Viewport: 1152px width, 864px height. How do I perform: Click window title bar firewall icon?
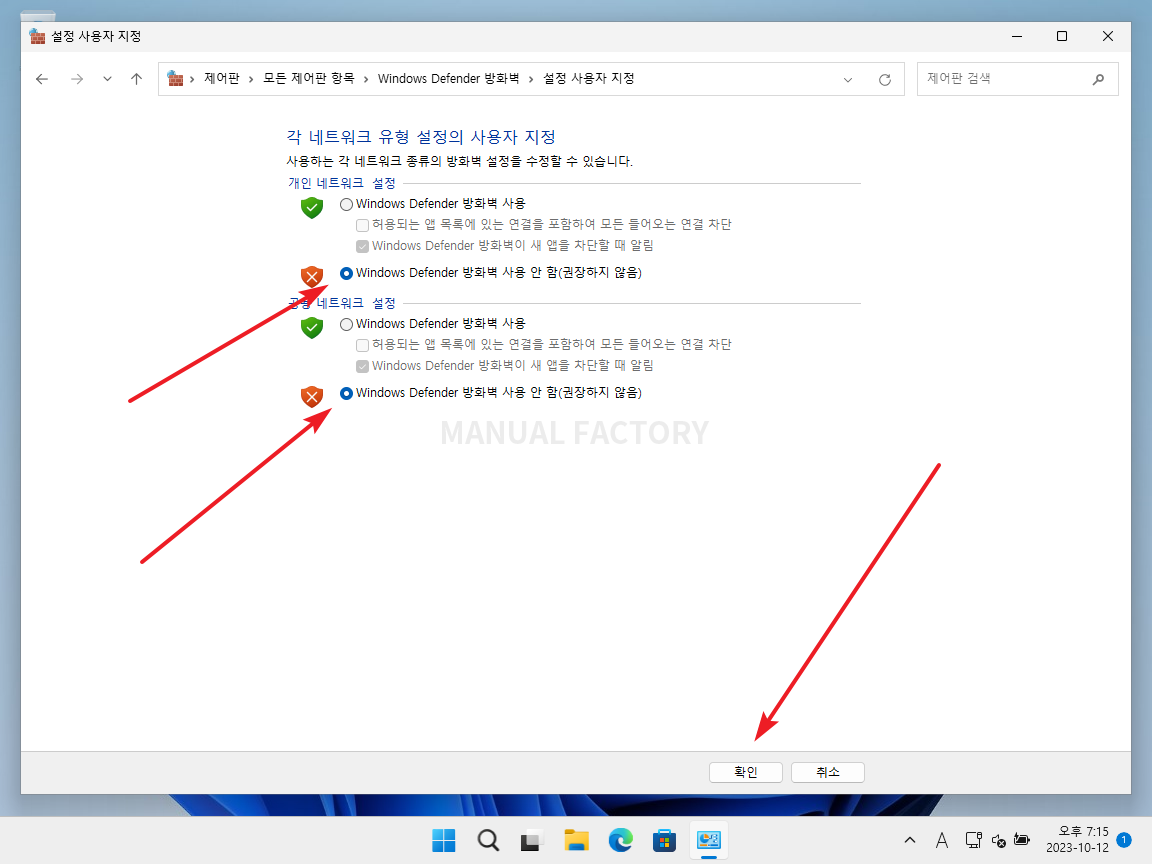coord(37,36)
